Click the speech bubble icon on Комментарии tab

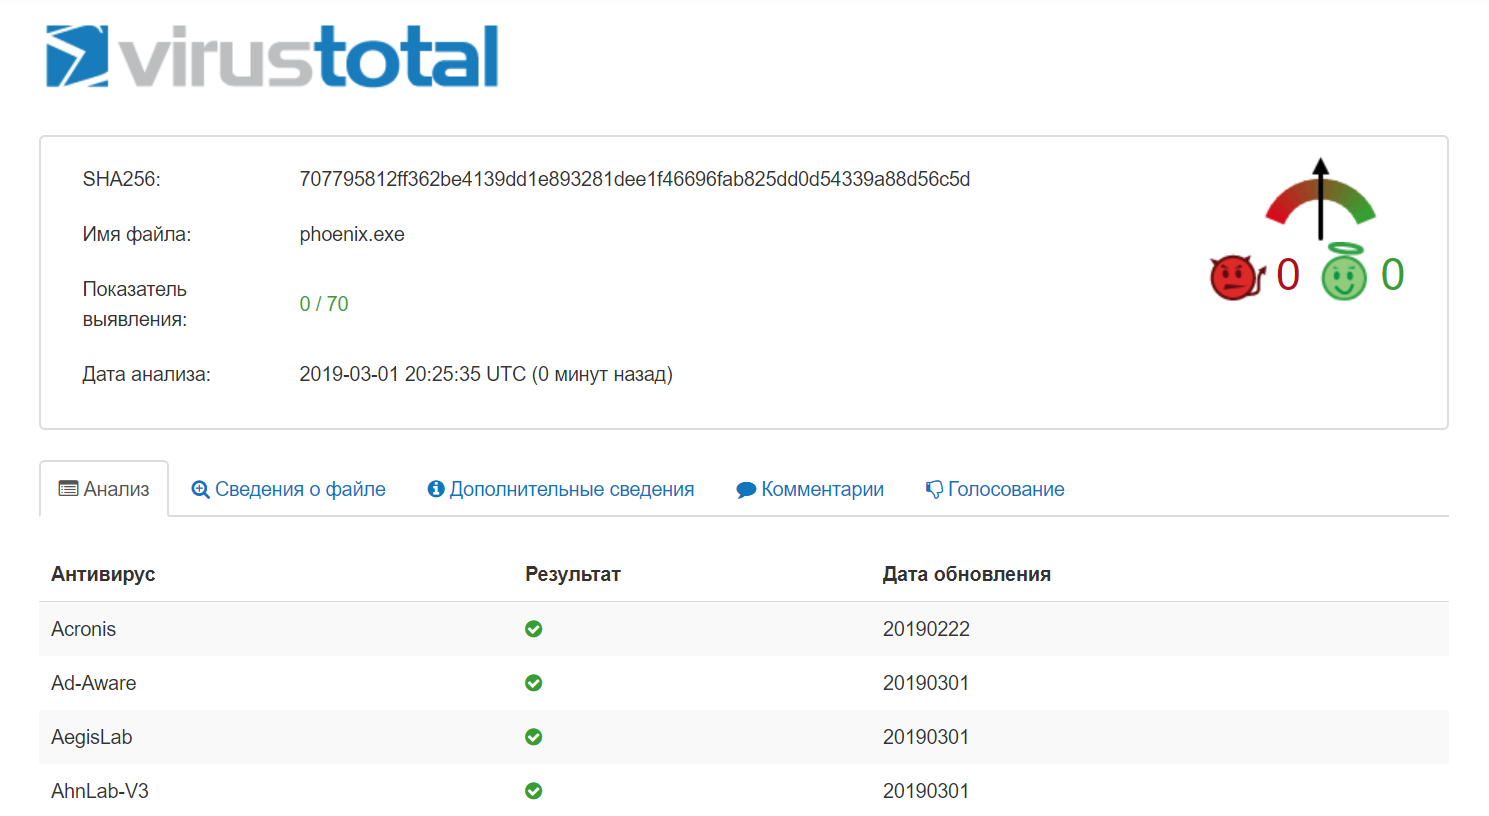[746, 490]
